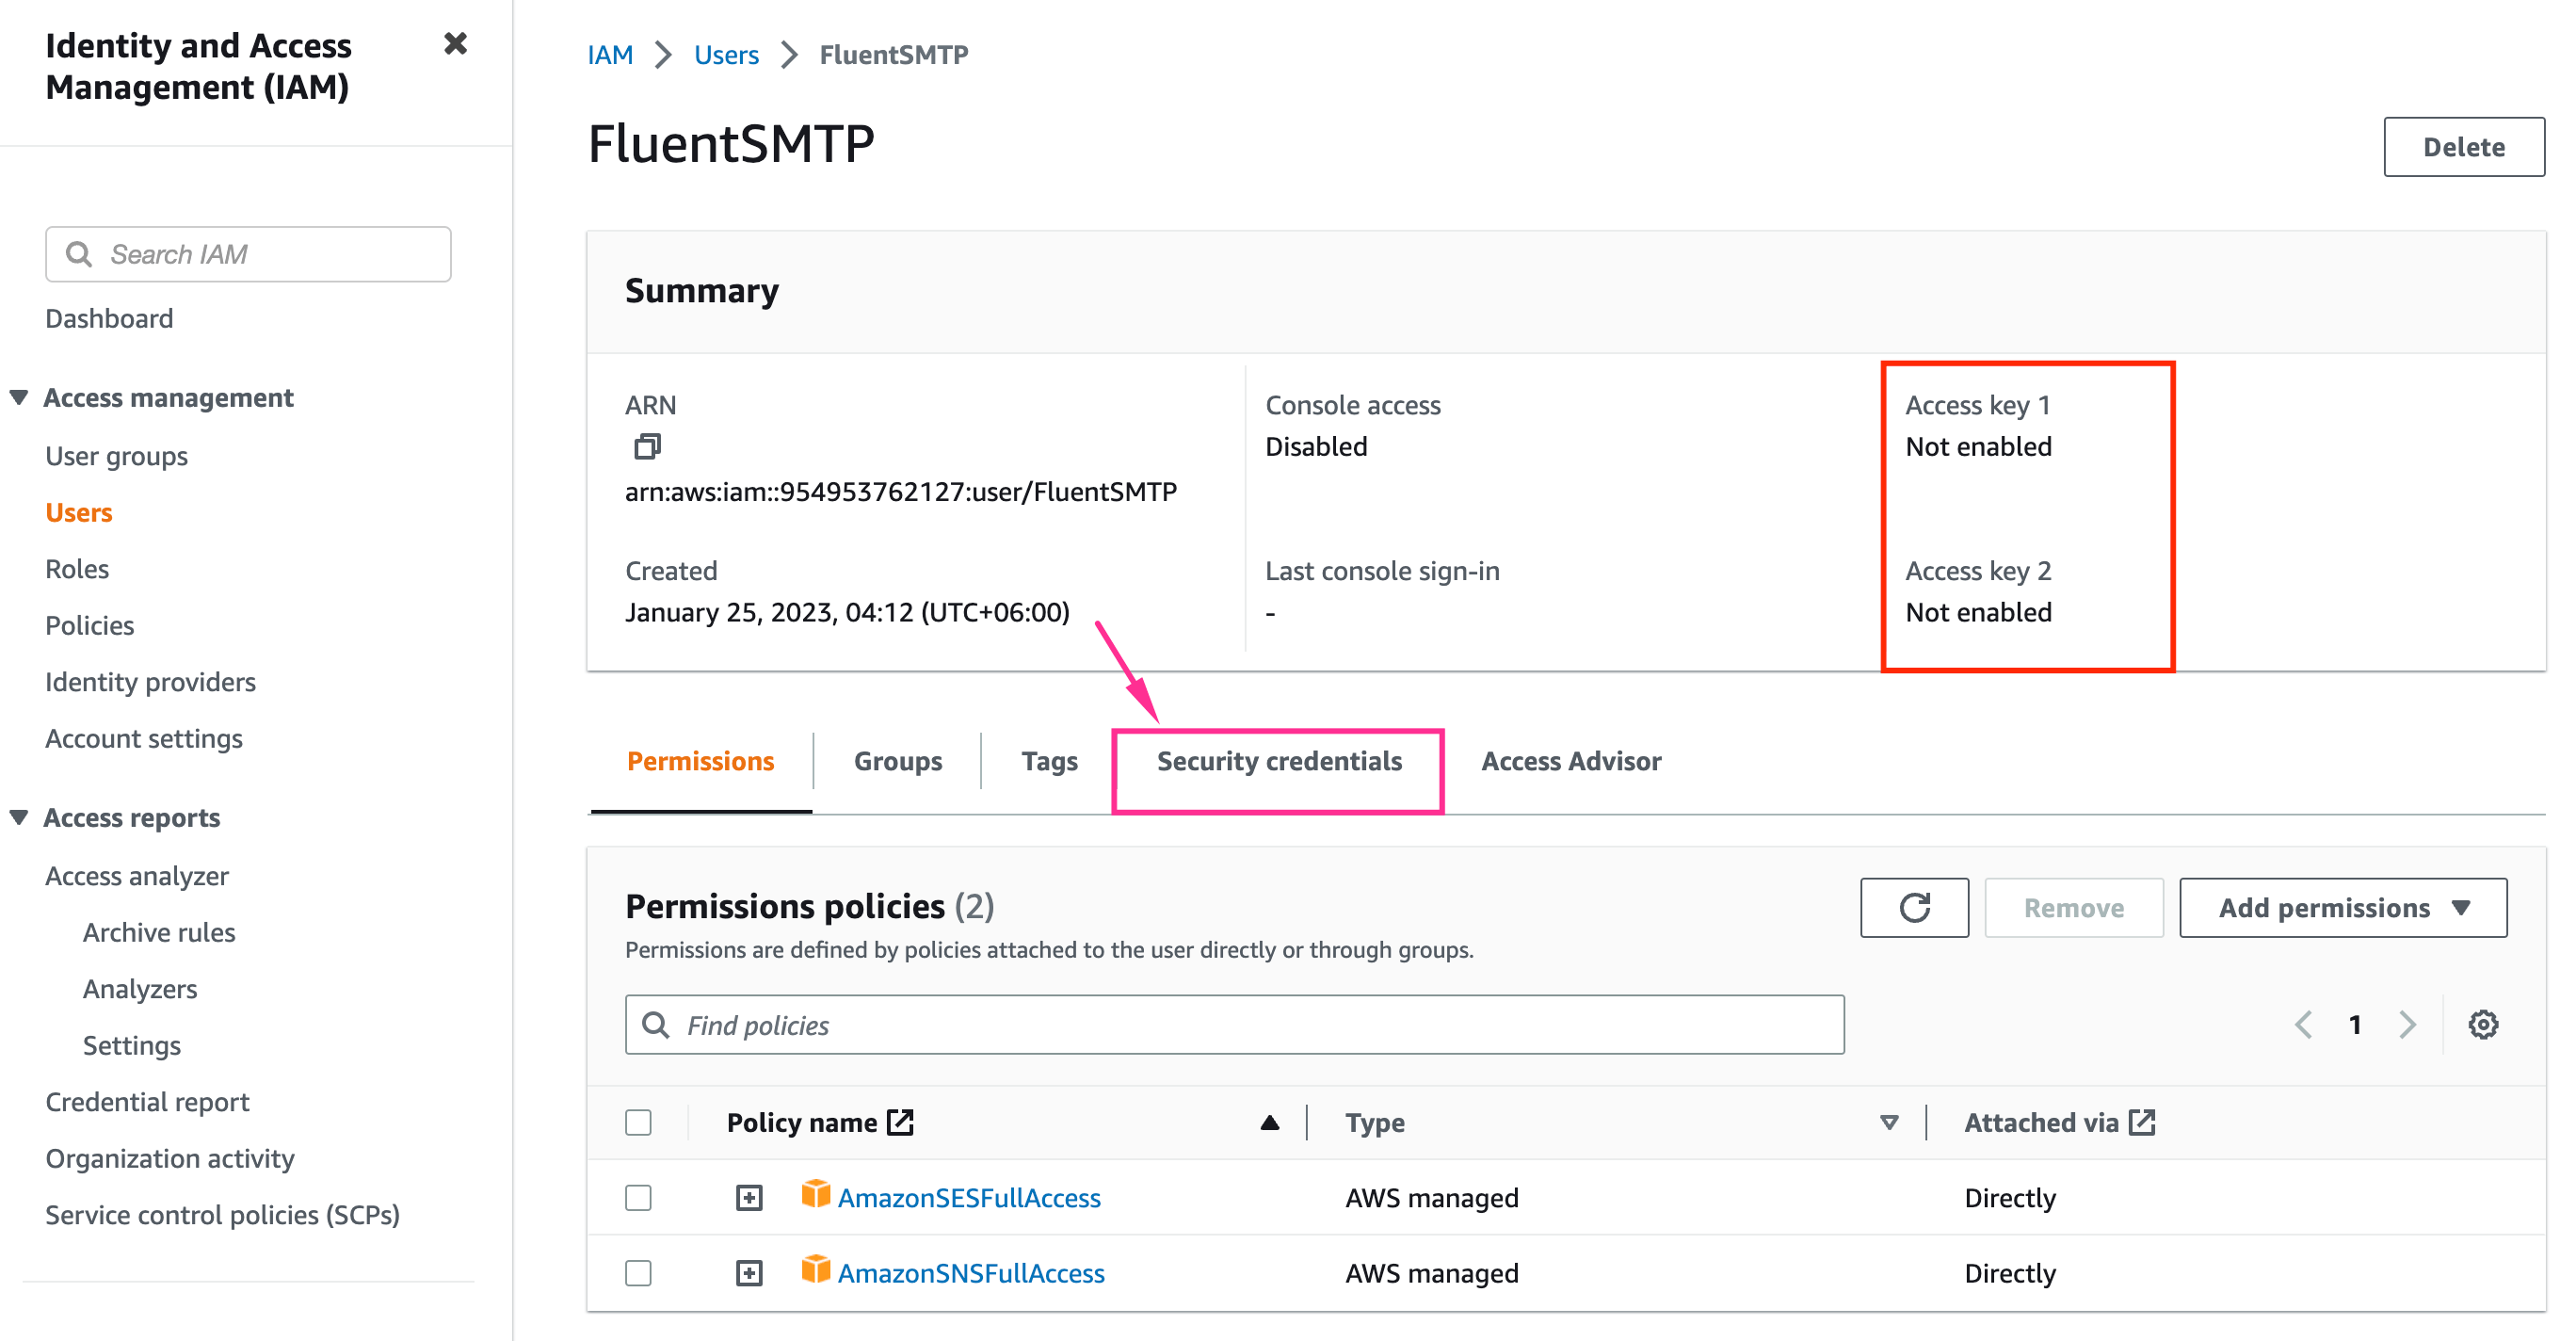Collapse the Access management section
Viewport: 2576px width, 1341px height.
pyautogui.click(x=18, y=397)
